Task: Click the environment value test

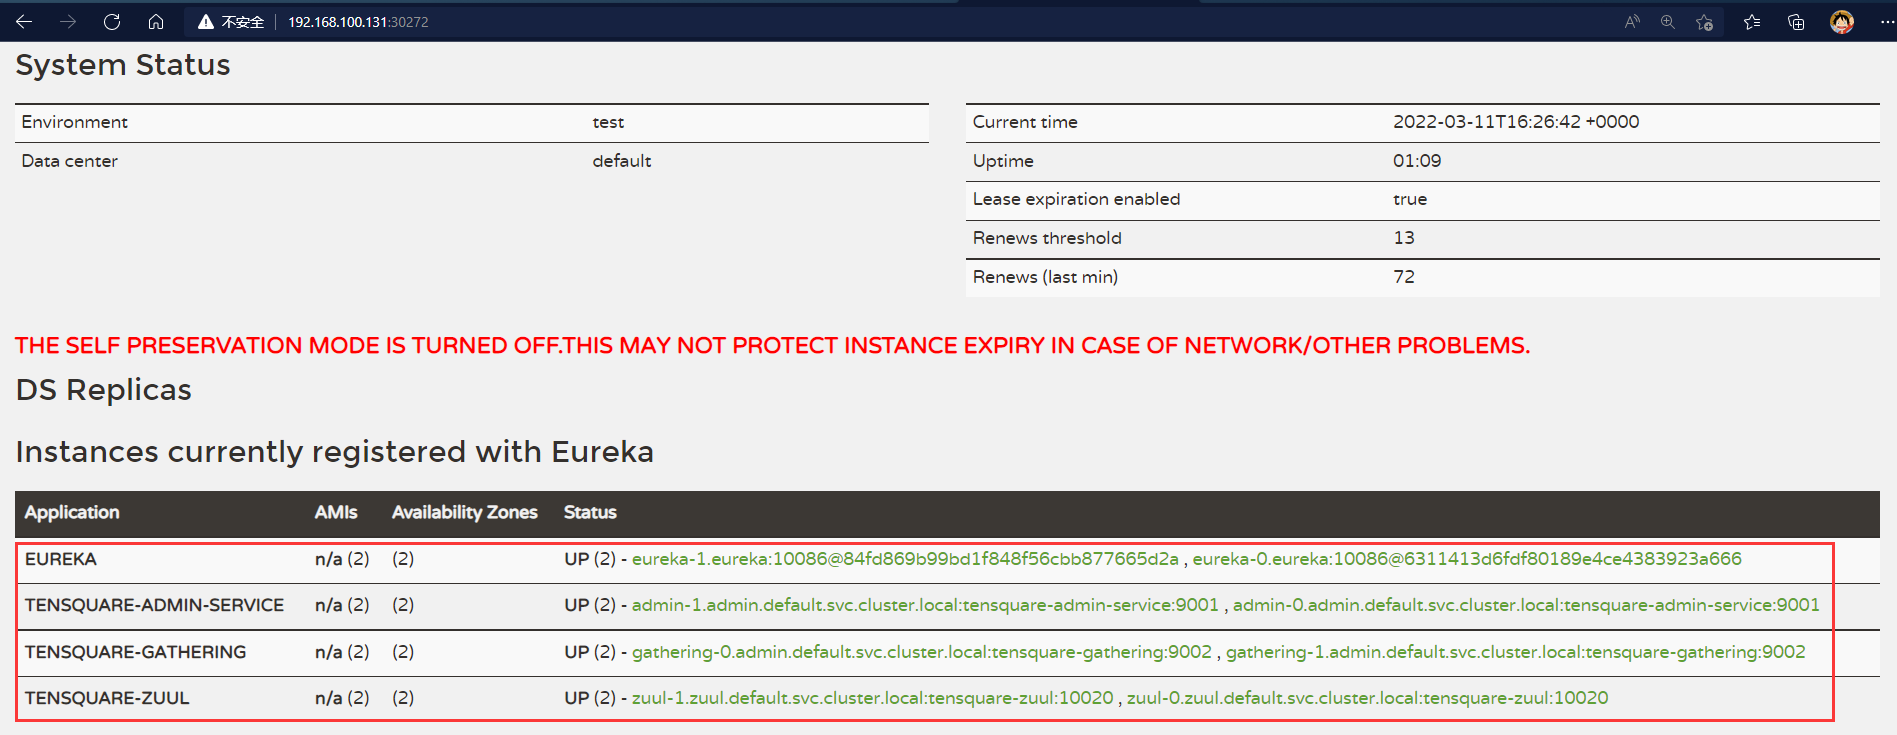Action: 608,122
